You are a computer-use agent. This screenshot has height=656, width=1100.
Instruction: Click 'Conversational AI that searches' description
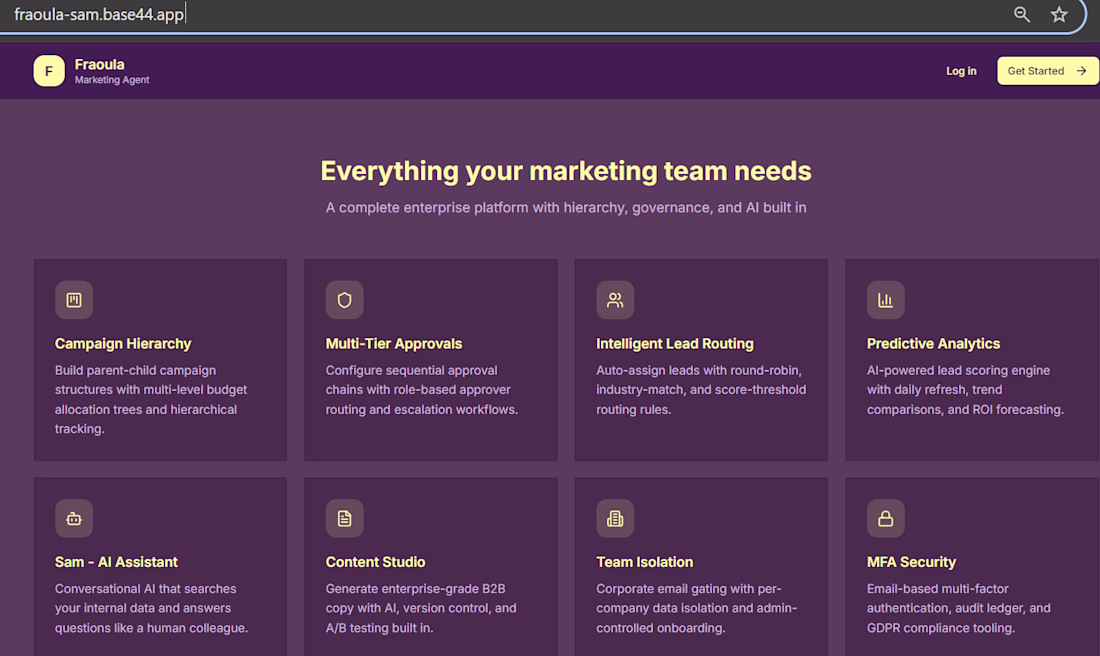coord(152,608)
